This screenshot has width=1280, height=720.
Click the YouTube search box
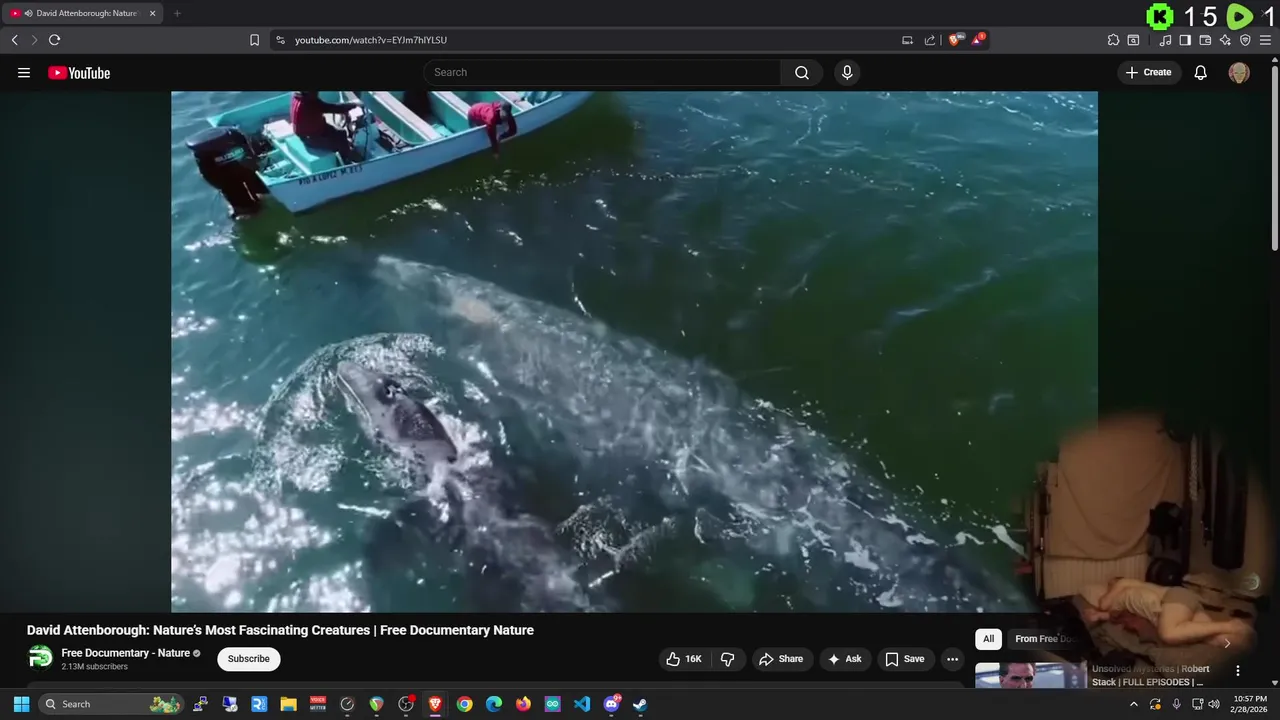coord(602,72)
